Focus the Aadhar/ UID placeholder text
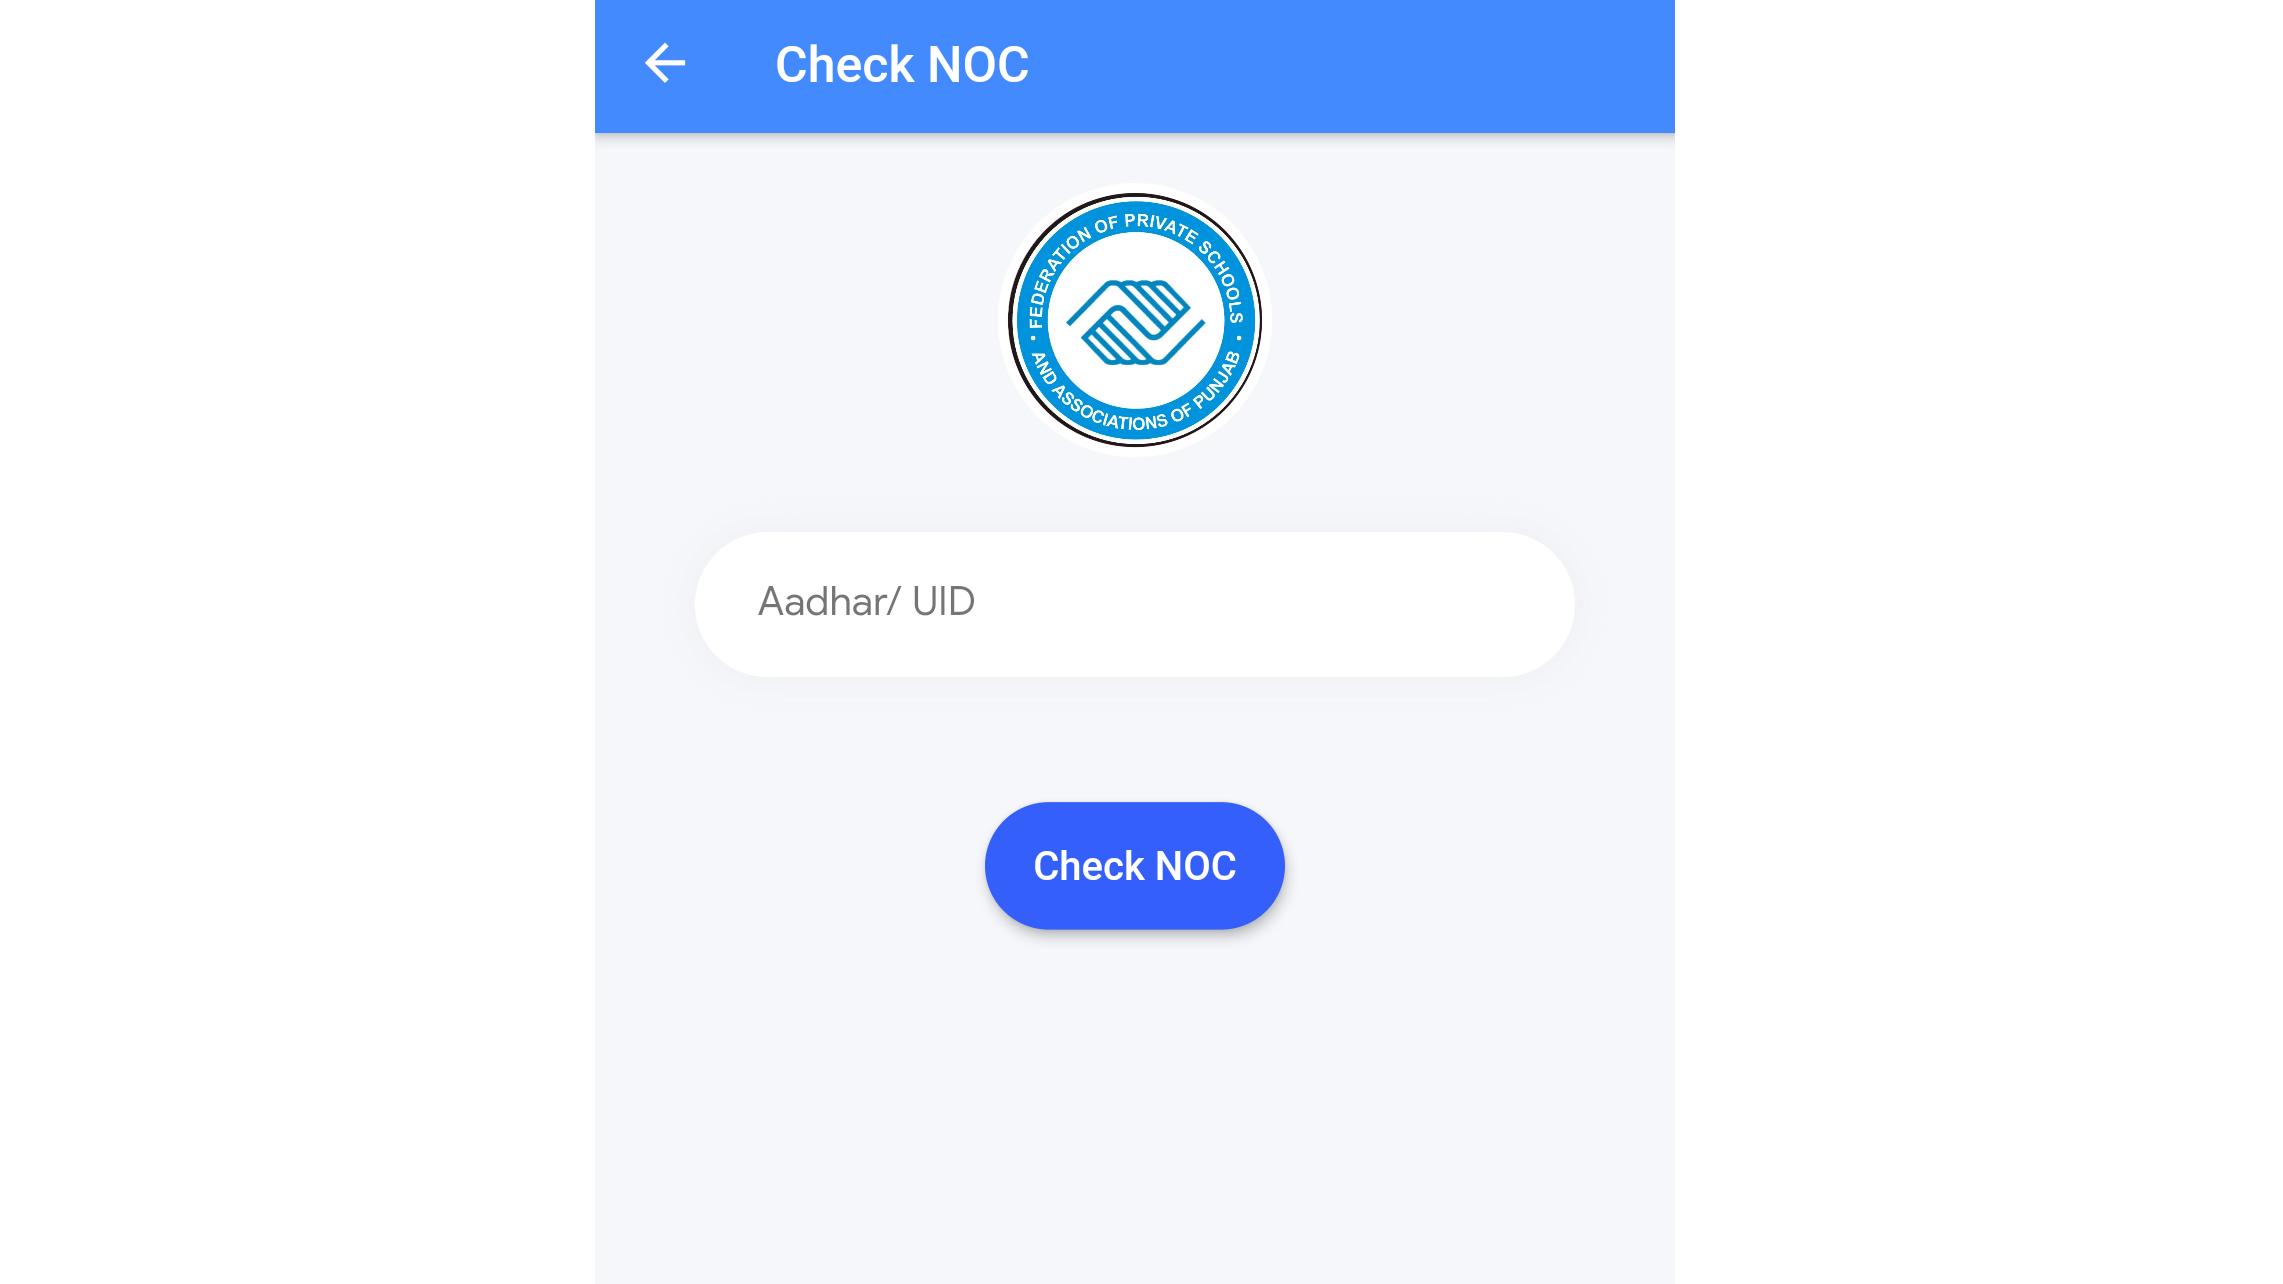The height and width of the screenshot is (1284, 2283). tap(866, 602)
